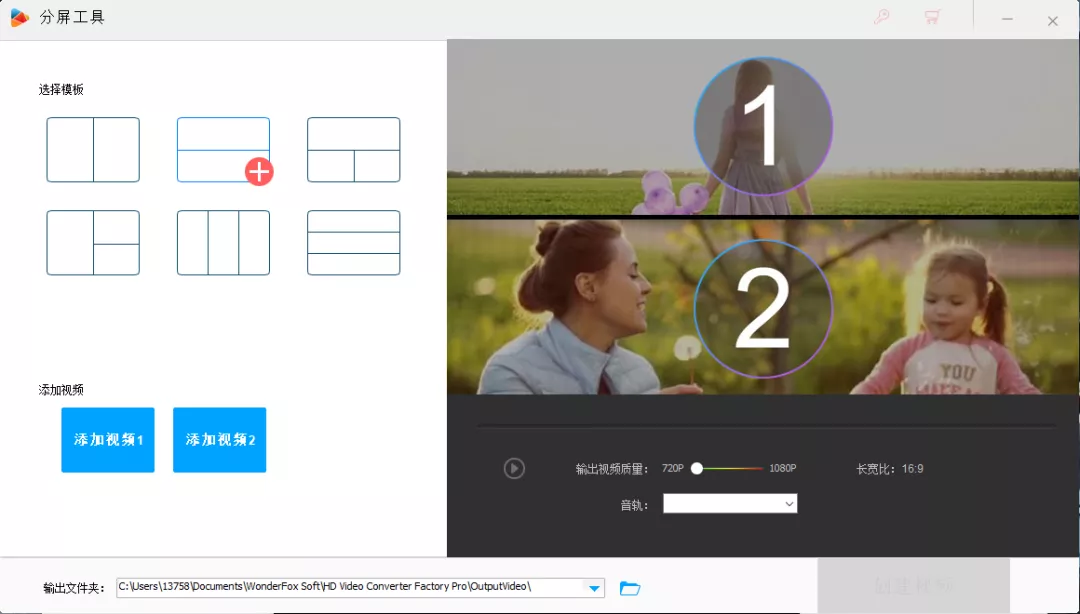Expand the audio track dropdown
The image size is (1080, 614).
click(730, 504)
